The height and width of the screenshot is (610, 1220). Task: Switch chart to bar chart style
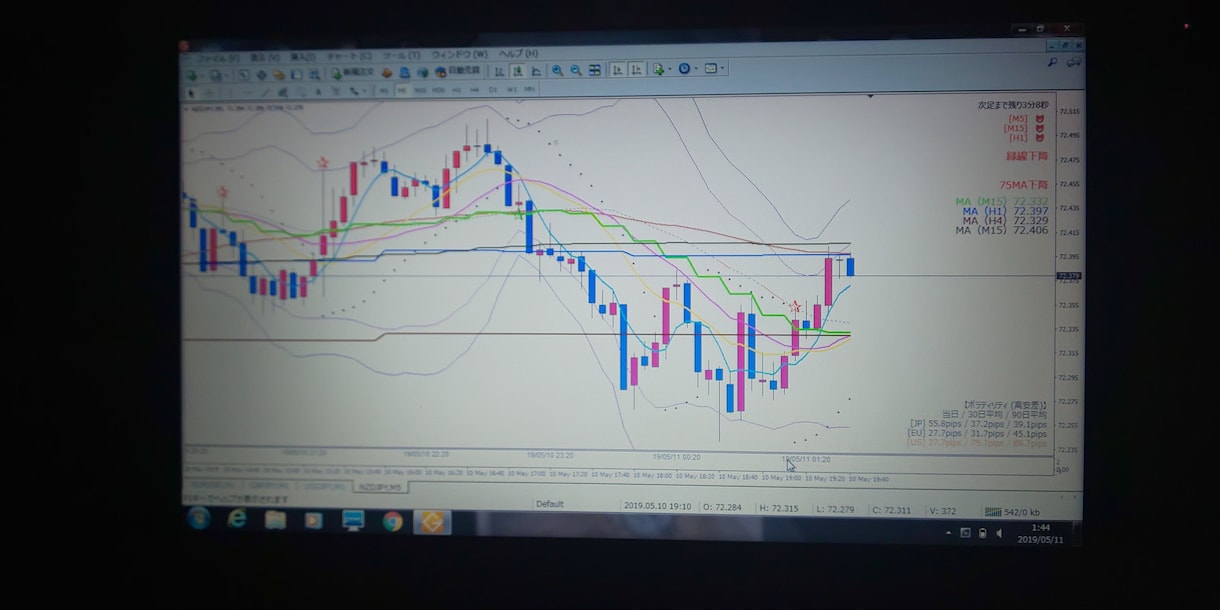pos(499,71)
